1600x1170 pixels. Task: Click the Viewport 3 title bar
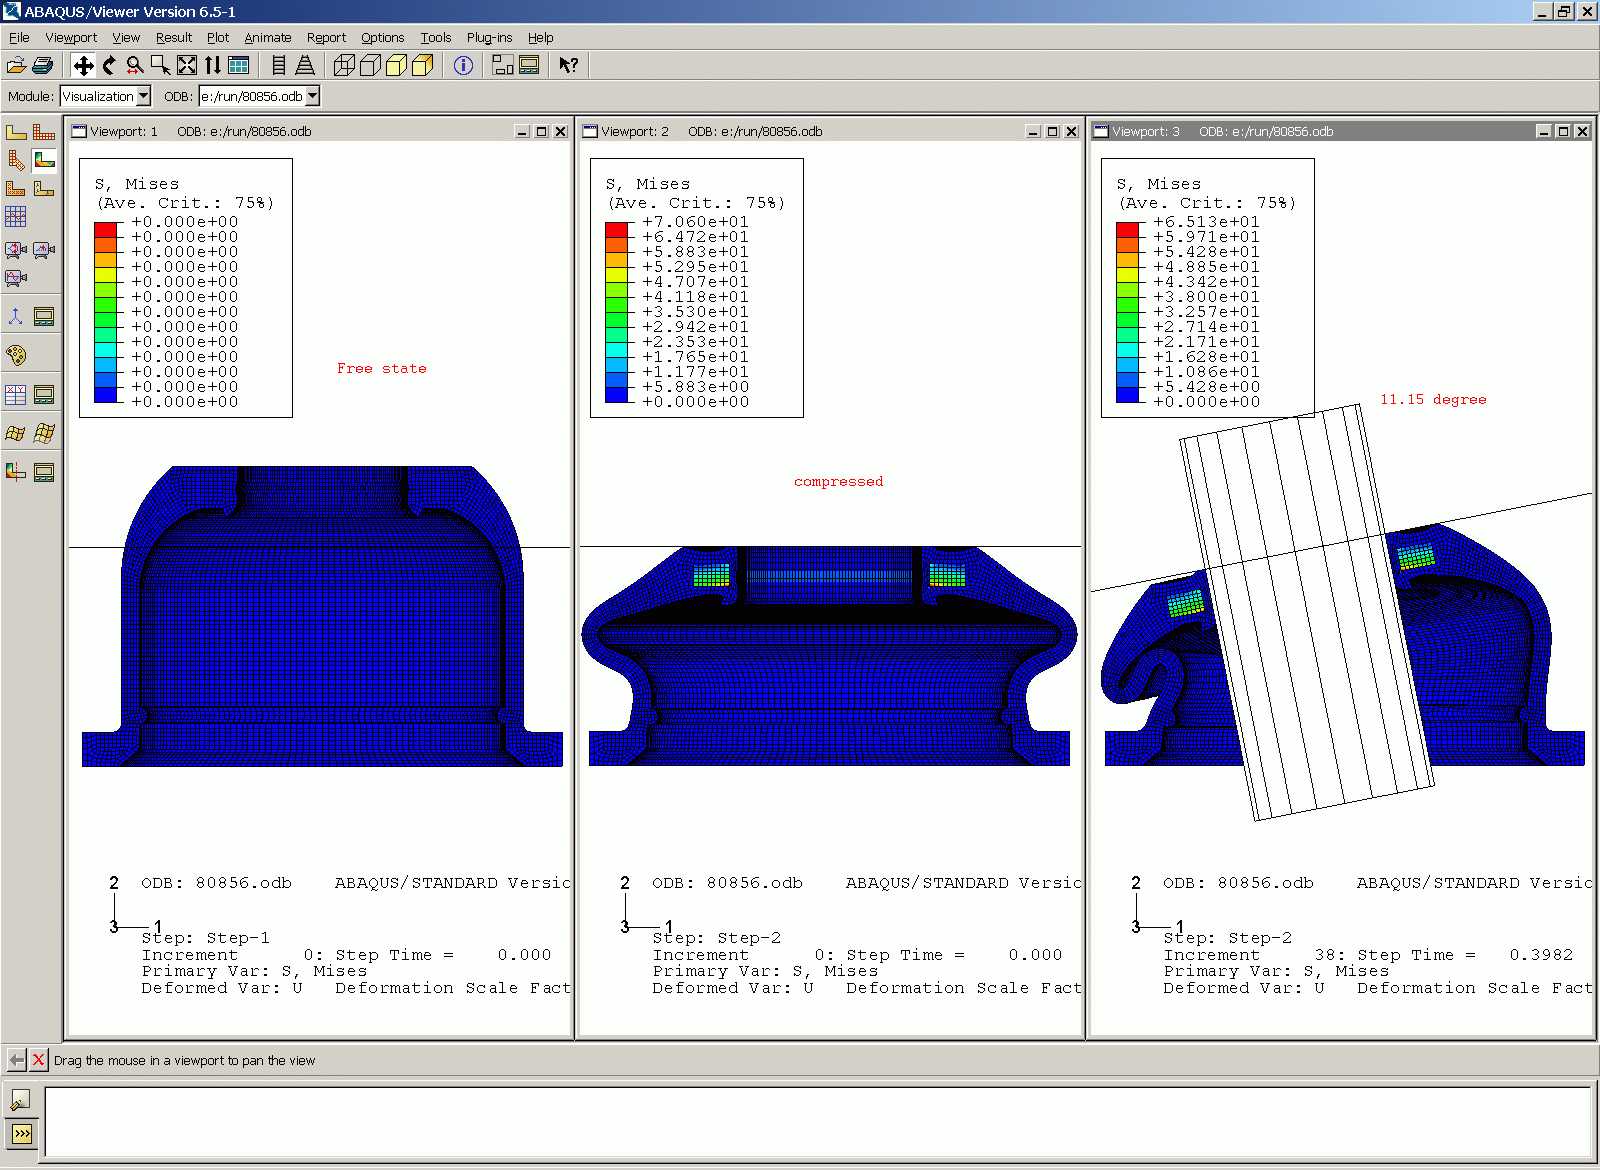[1341, 132]
